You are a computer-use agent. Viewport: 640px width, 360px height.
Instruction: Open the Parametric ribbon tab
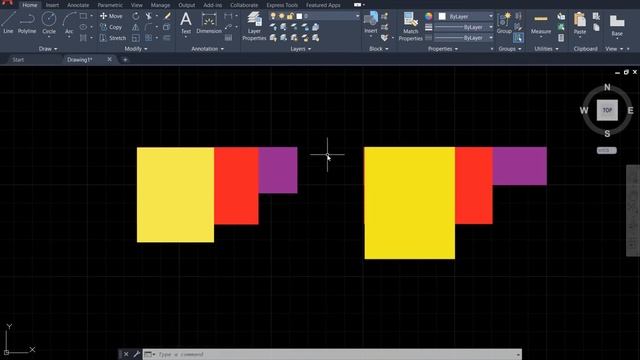point(110,5)
